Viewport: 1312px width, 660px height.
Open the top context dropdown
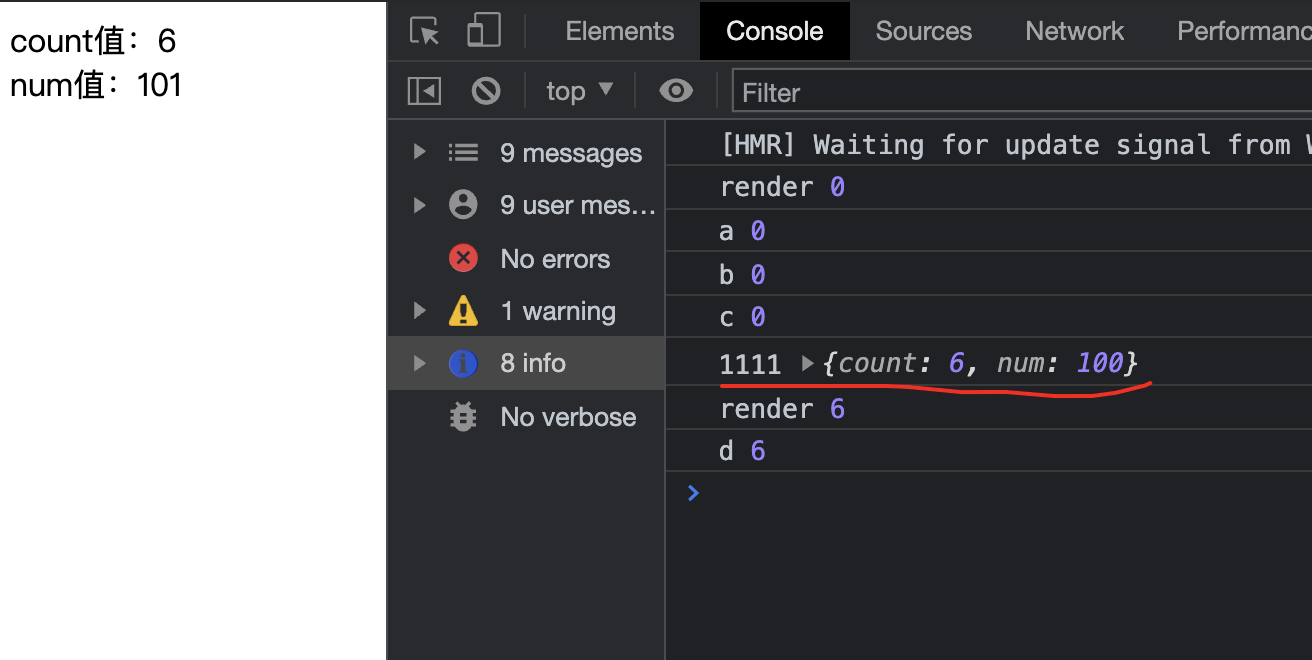point(579,92)
